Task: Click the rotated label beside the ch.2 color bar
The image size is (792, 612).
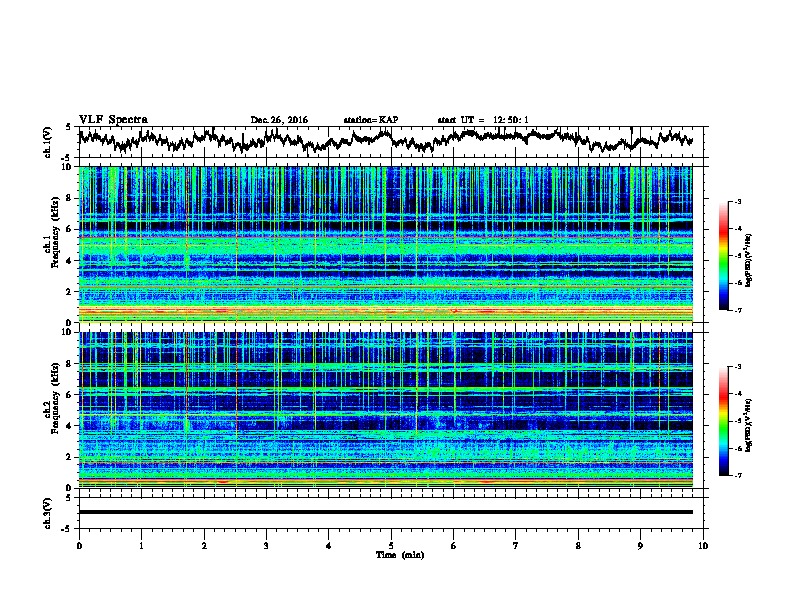Action: click(748, 425)
